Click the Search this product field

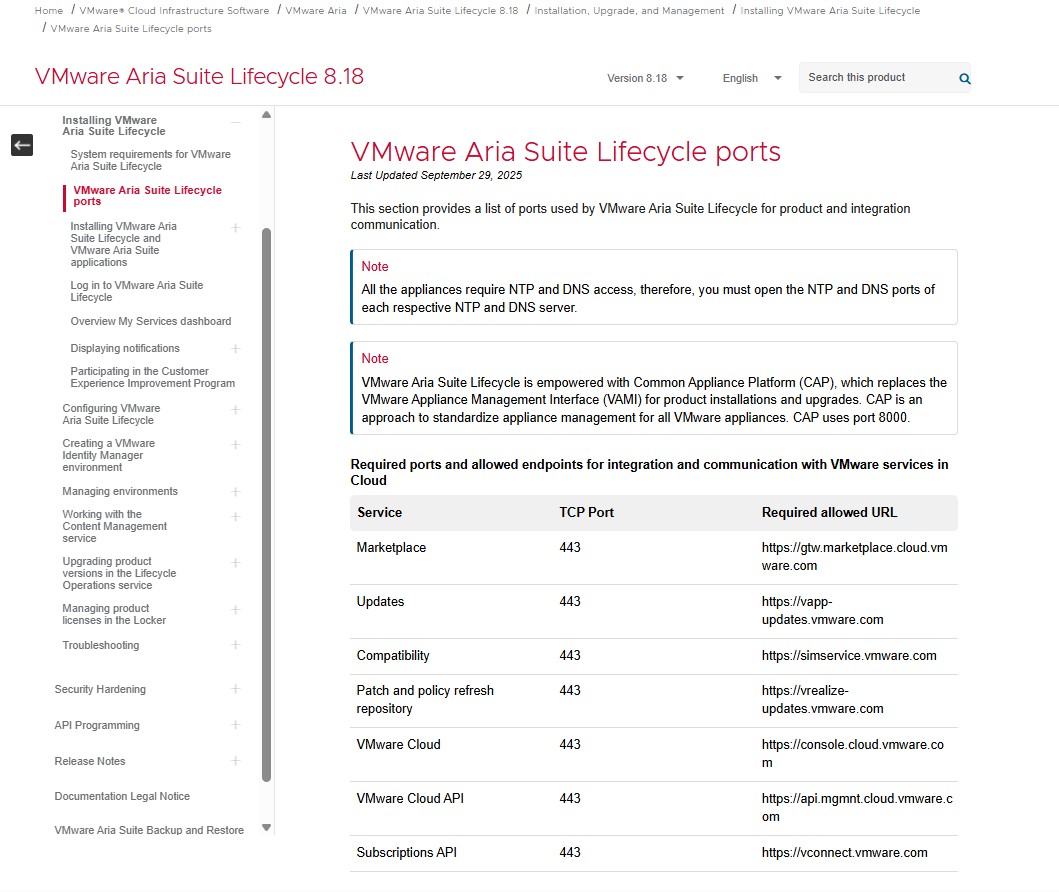pos(875,78)
